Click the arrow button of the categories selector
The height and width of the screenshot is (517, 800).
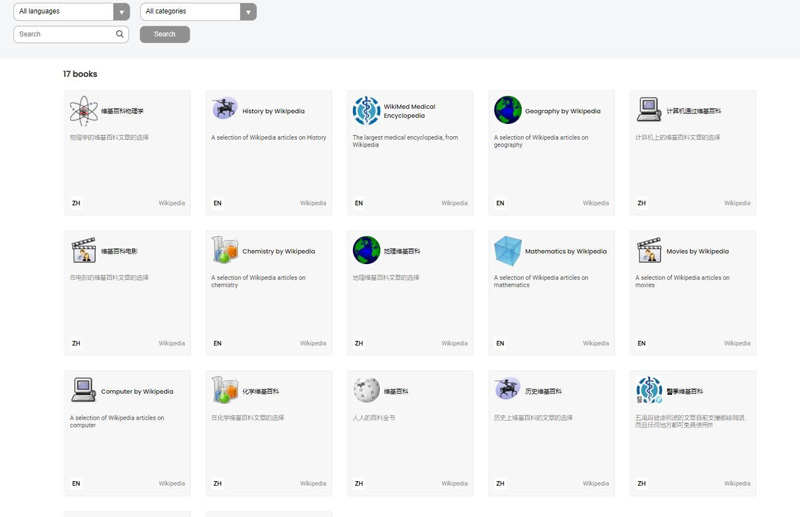point(248,12)
